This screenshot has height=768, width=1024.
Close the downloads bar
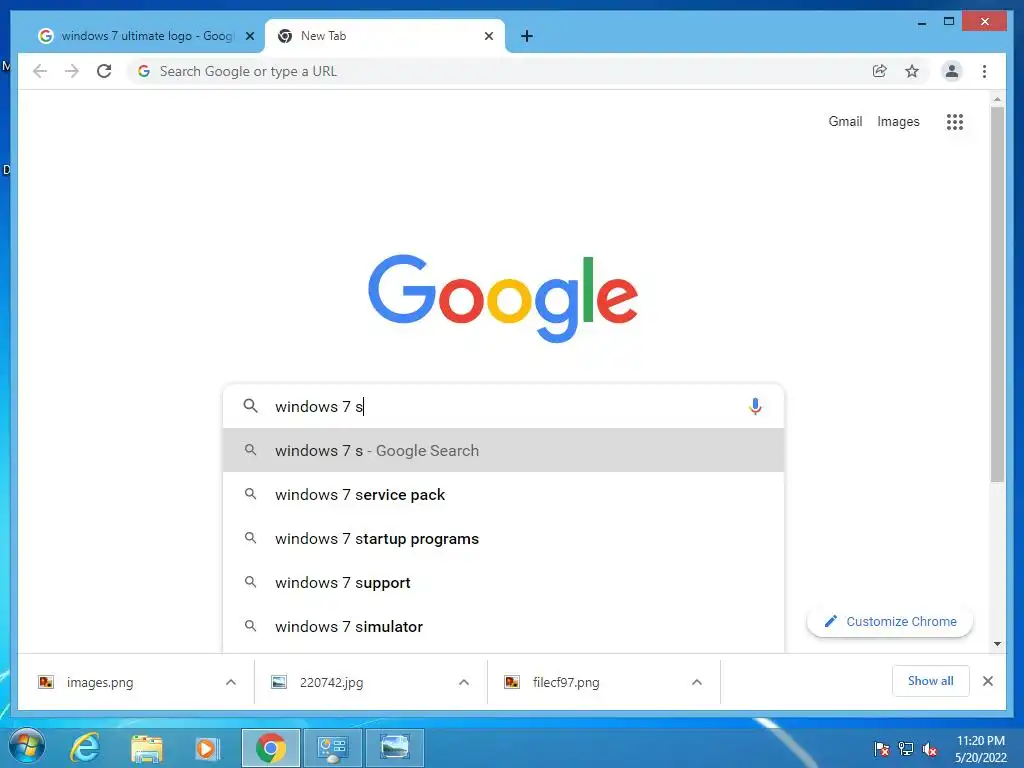click(x=987, y=681)
